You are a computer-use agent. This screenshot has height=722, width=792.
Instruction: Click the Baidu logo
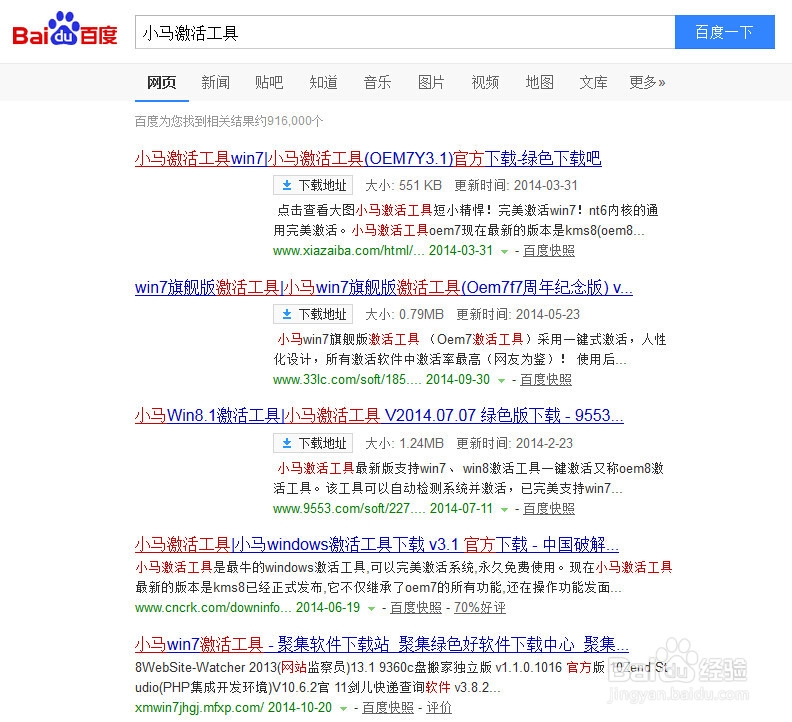pyautogui.click(x=65, y=29)
